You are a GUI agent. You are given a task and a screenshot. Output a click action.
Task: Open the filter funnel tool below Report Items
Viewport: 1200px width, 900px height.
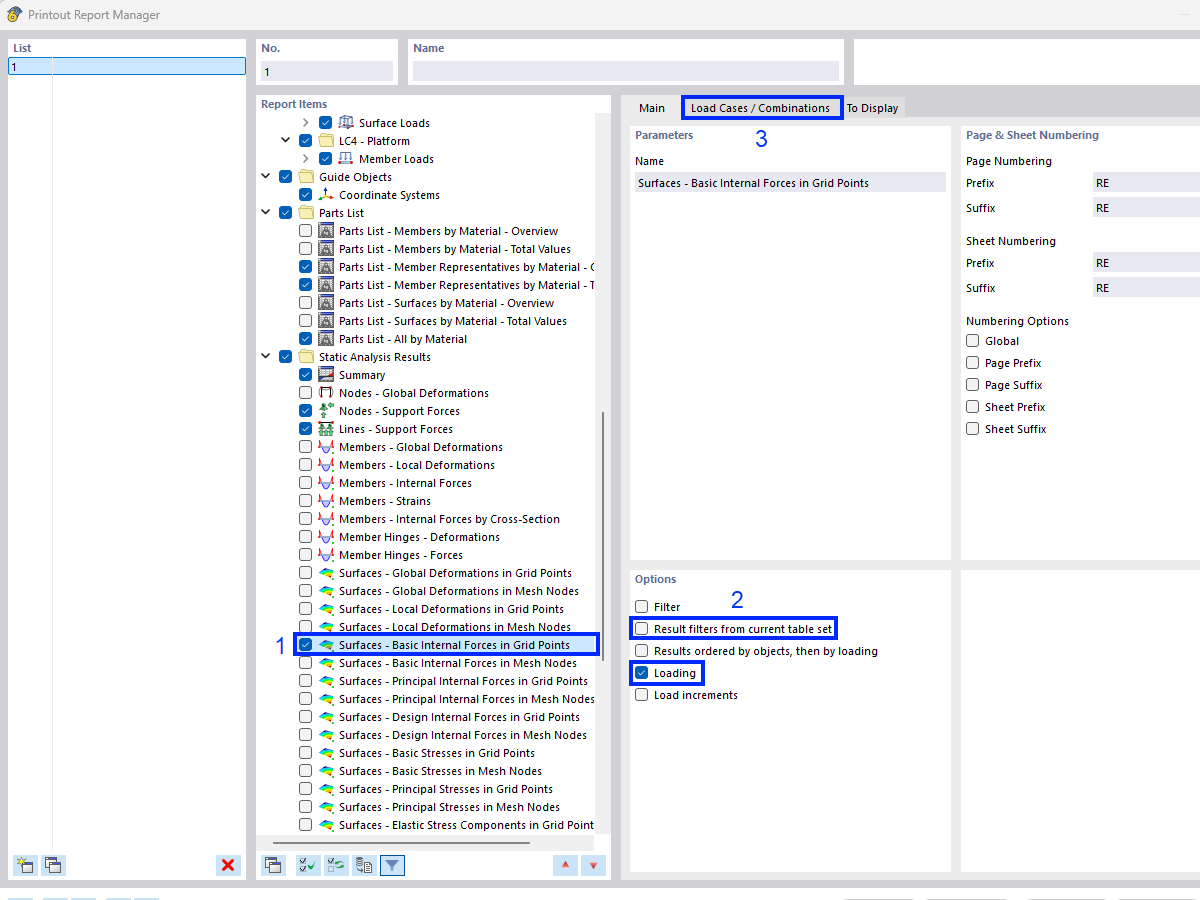392,865
